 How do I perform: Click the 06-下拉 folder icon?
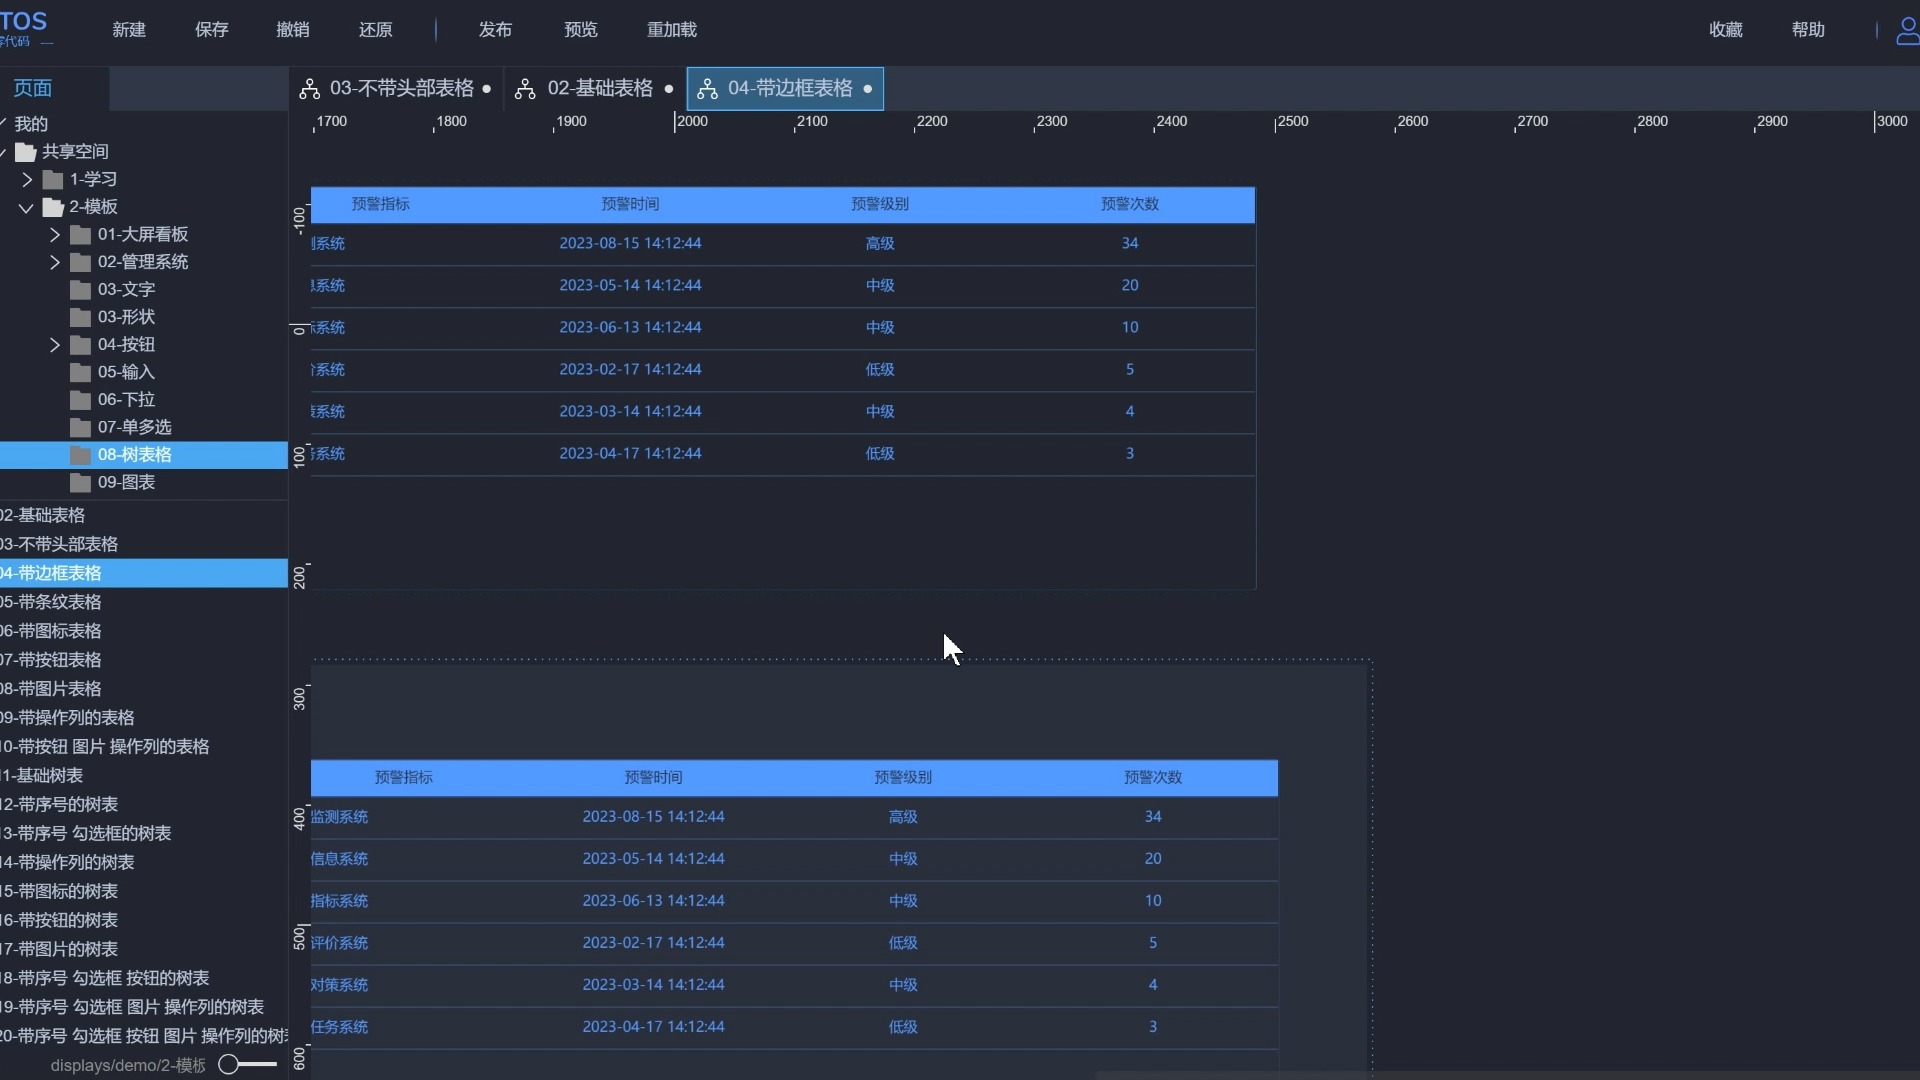coord(81,400)
